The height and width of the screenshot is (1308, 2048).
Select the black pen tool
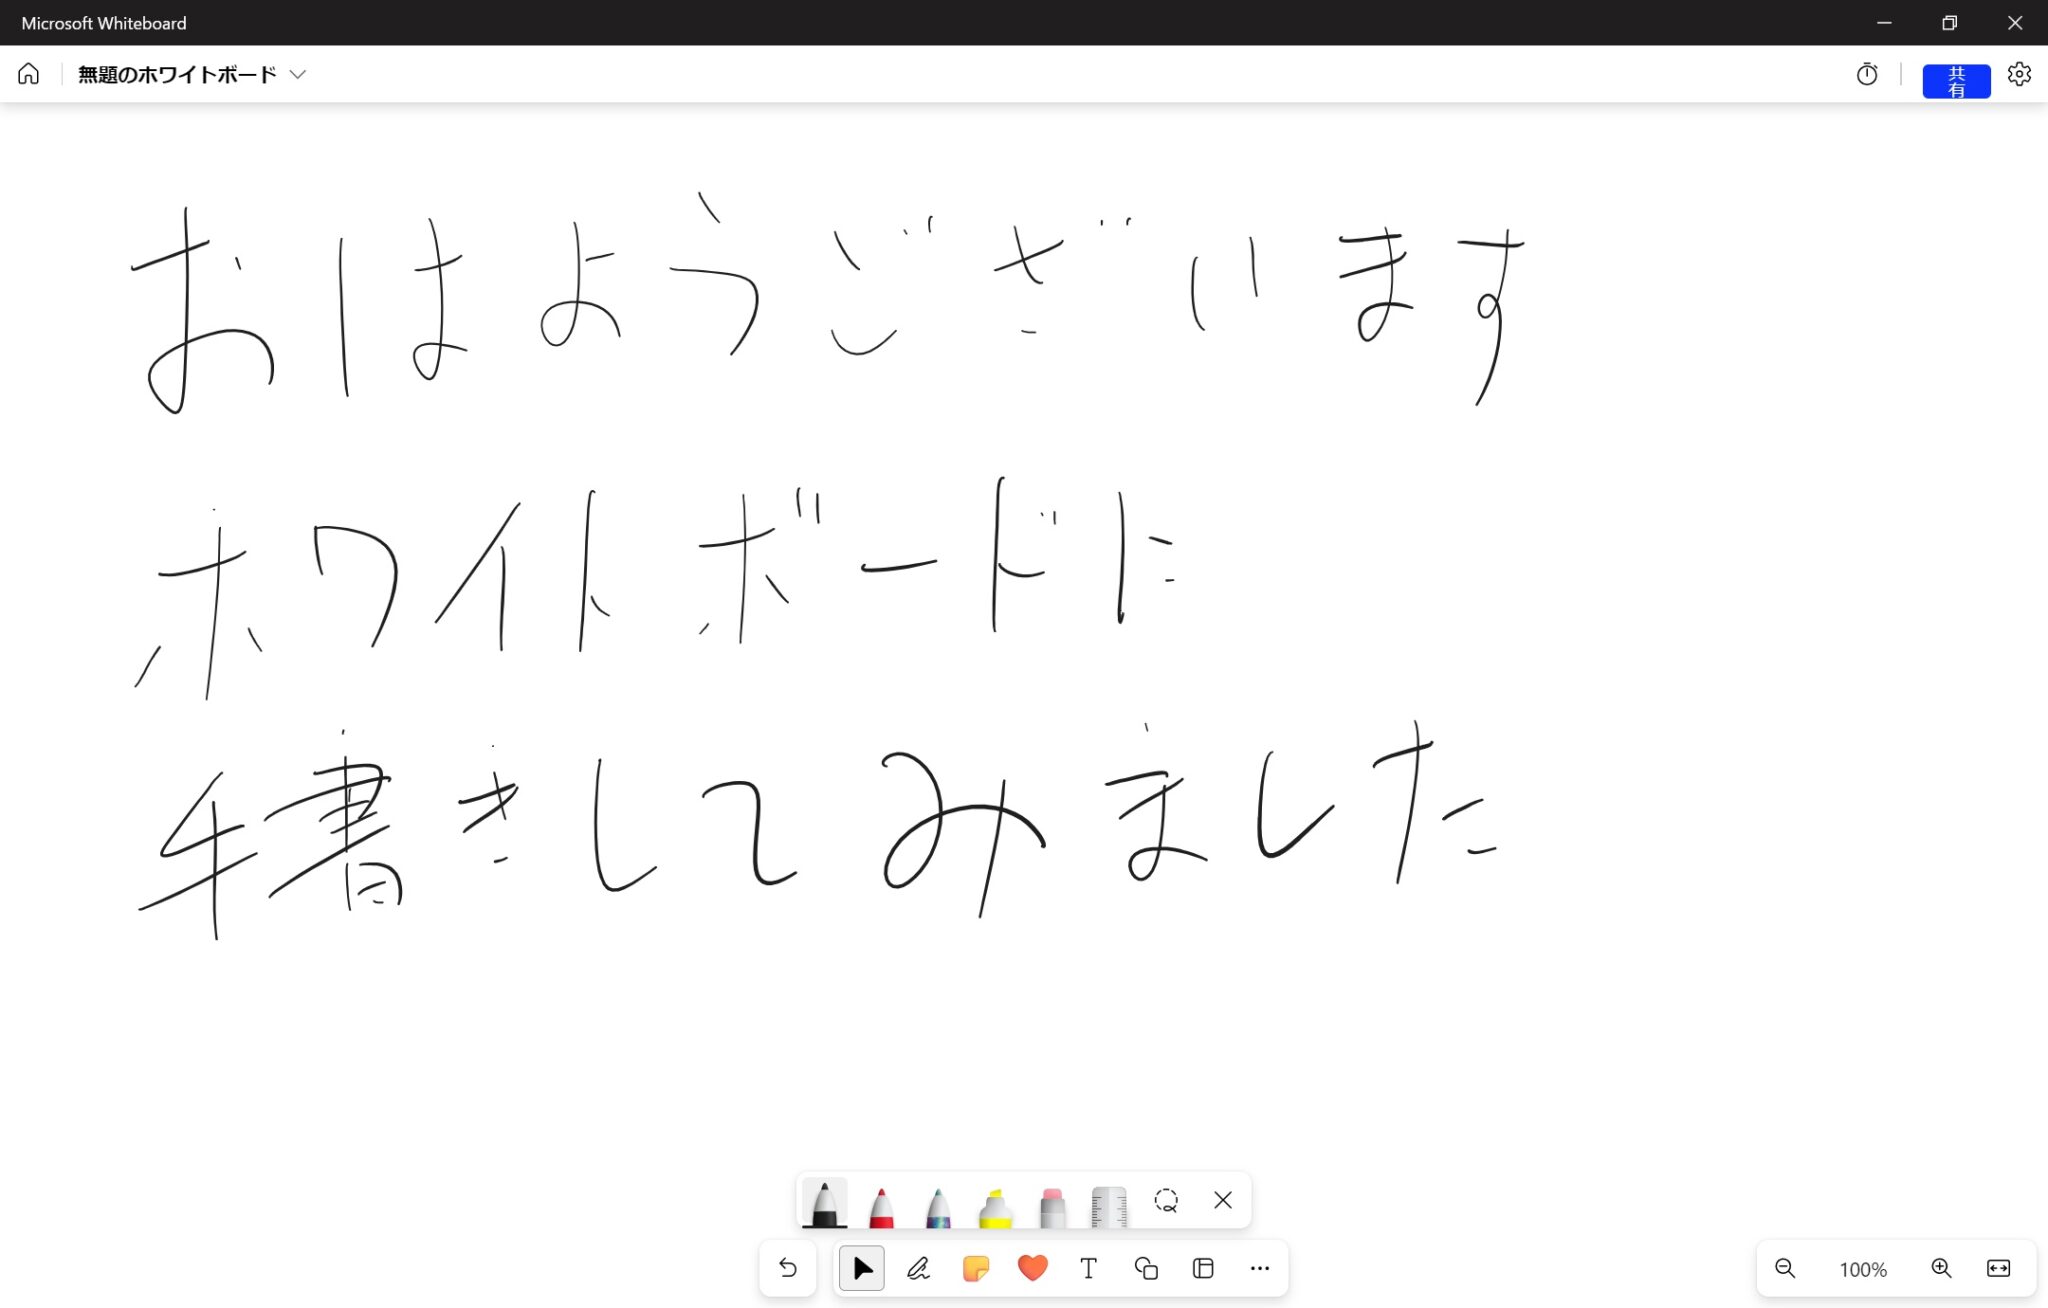pyautogui.click(x=824, y=1203)
